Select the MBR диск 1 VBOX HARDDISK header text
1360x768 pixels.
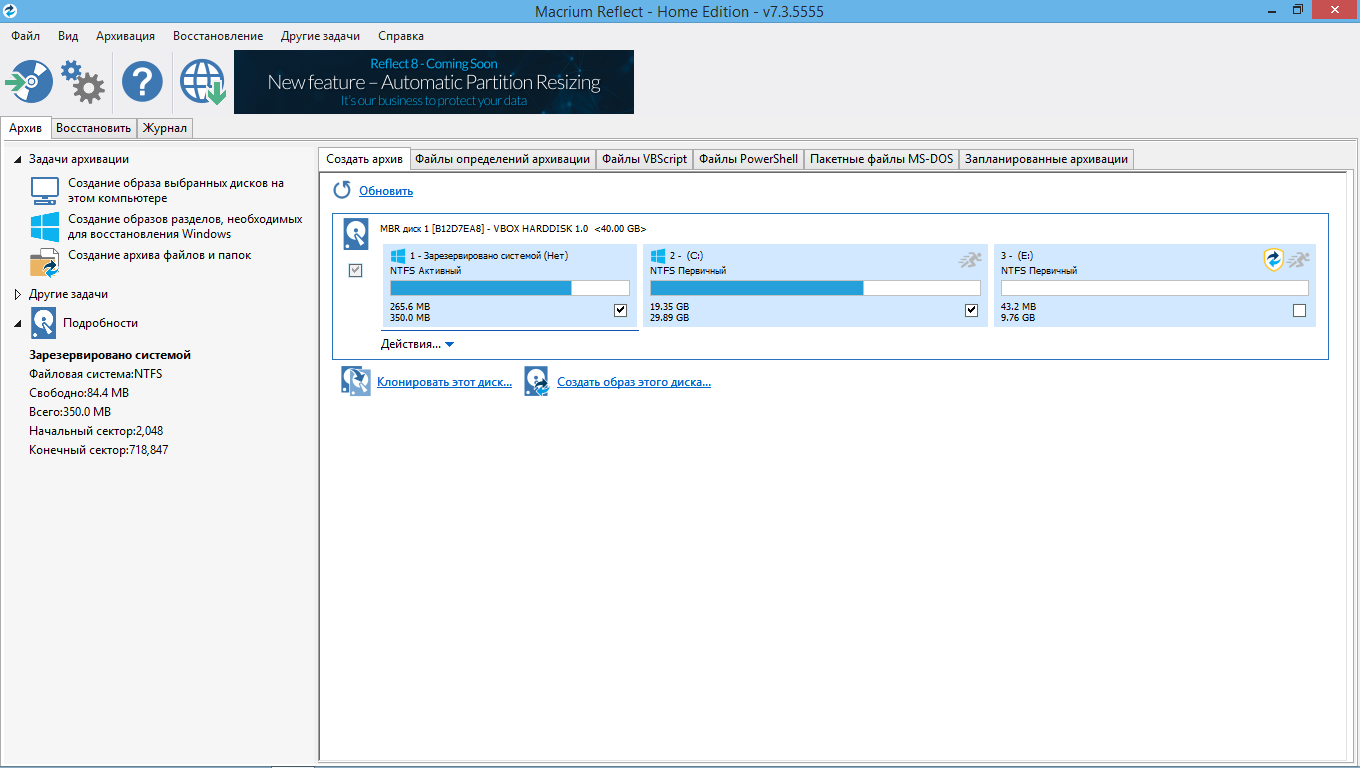(x=513, y=229)
